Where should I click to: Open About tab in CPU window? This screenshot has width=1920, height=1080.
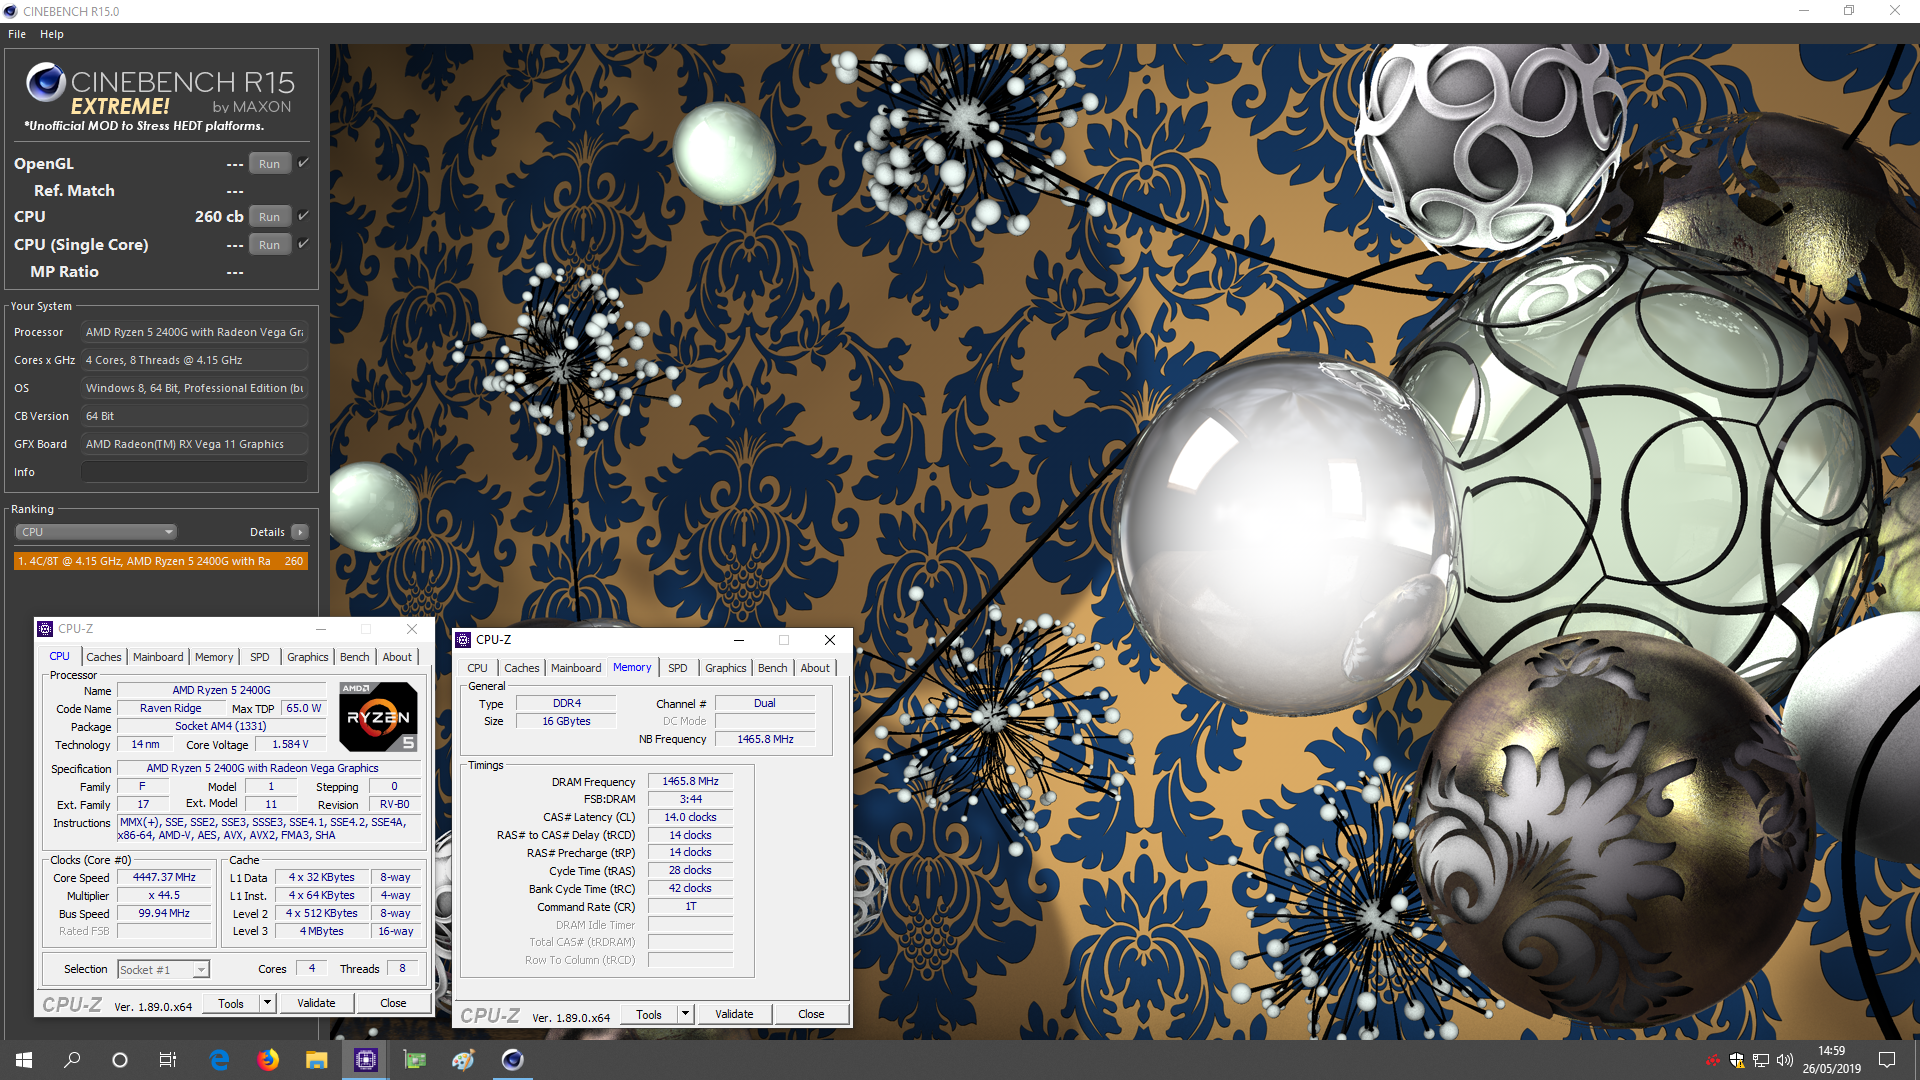(x=397, y=657)
